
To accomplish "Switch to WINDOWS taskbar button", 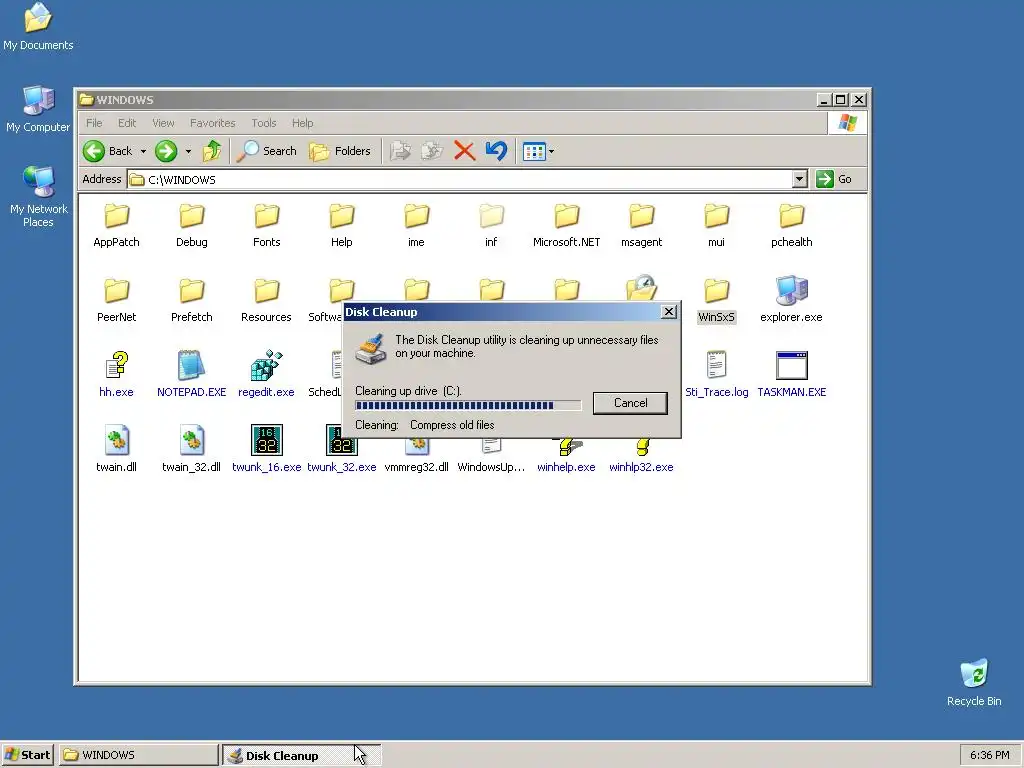I will pyautogui.click(x=138, y=755).
